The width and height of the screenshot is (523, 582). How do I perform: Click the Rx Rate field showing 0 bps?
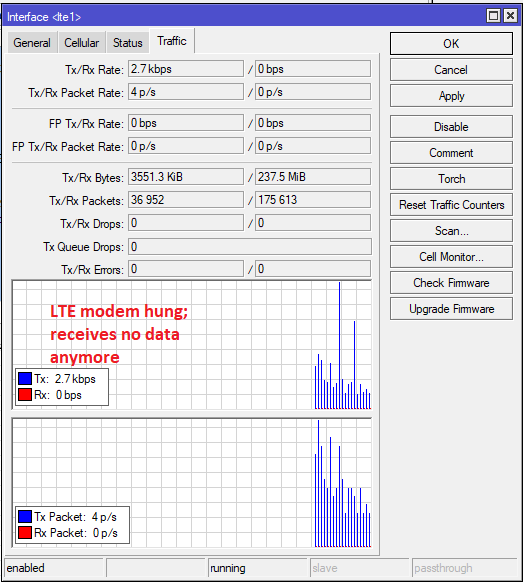coord(313,69)
